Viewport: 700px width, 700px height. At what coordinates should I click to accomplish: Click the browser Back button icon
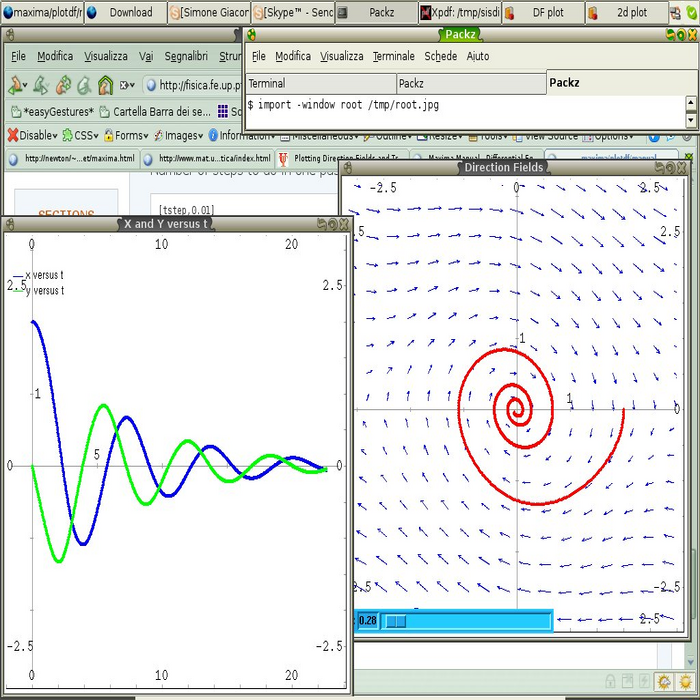pos(15,85)
